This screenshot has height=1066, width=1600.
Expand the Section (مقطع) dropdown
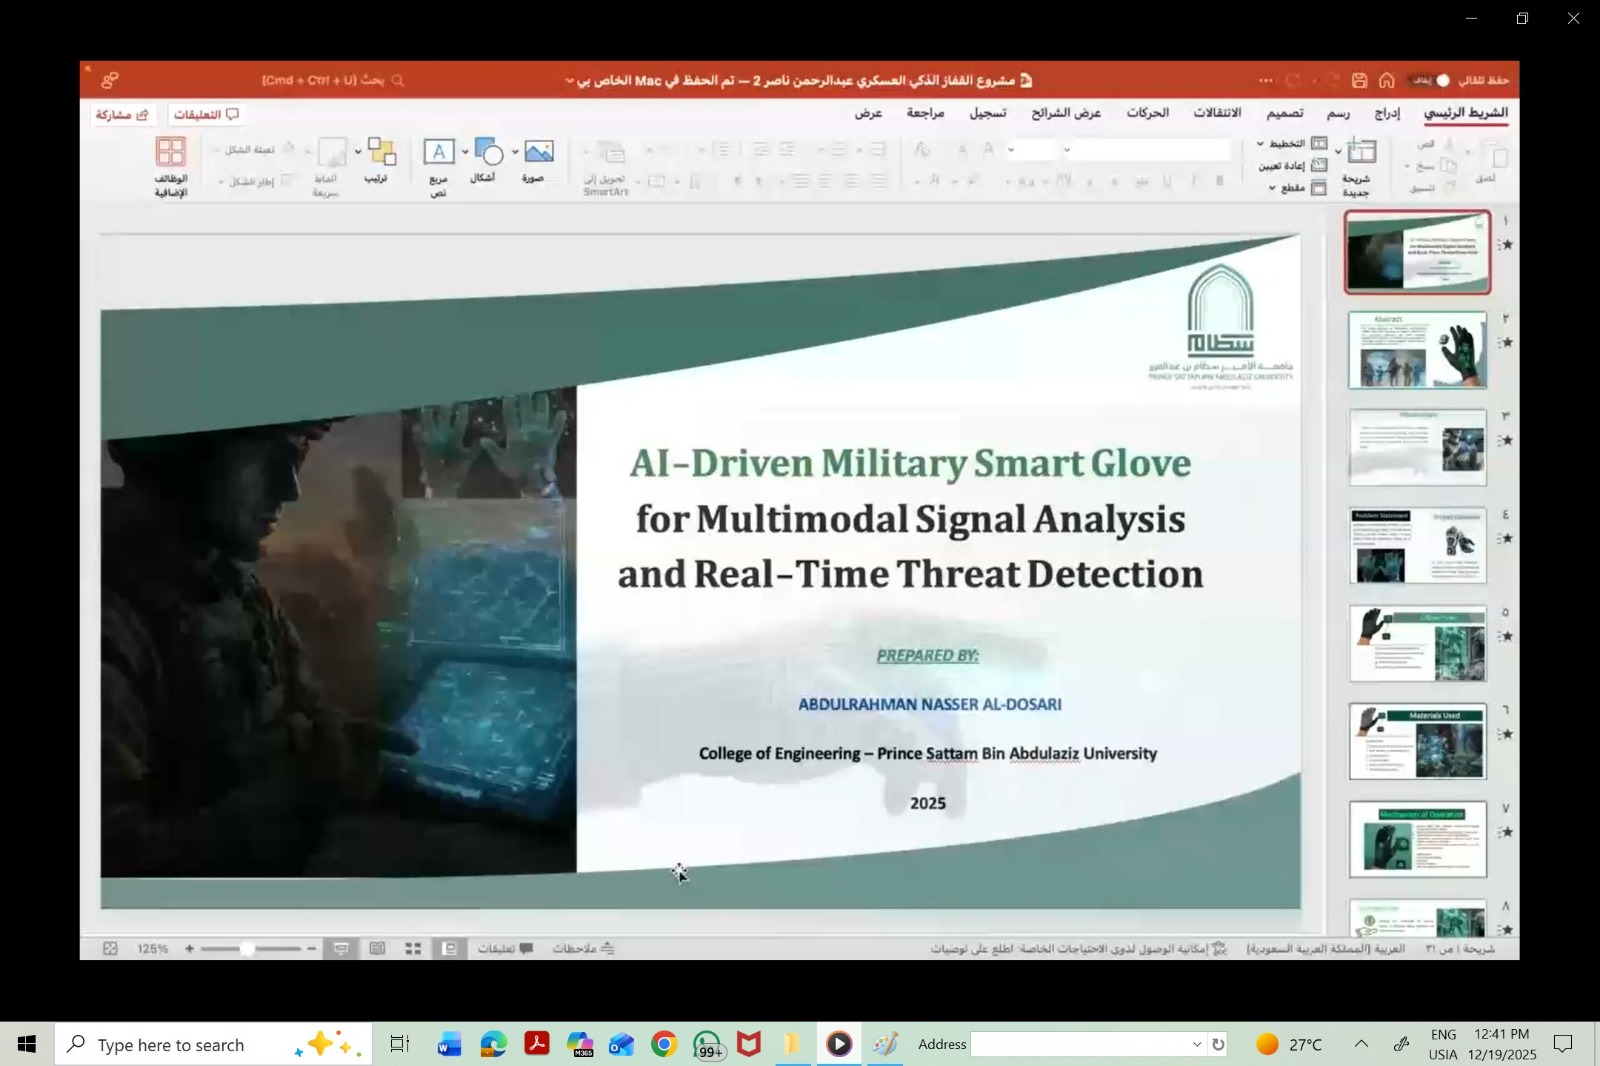pyautogui.click(x=1272, y=188)
